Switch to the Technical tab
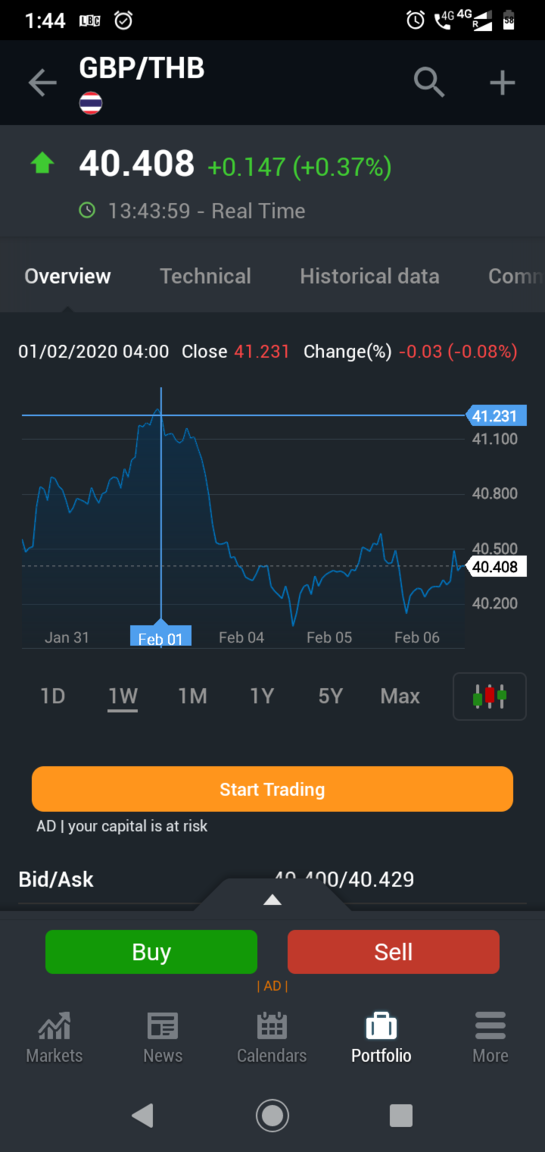This screenshot has height=1152, width=545. 206,276
